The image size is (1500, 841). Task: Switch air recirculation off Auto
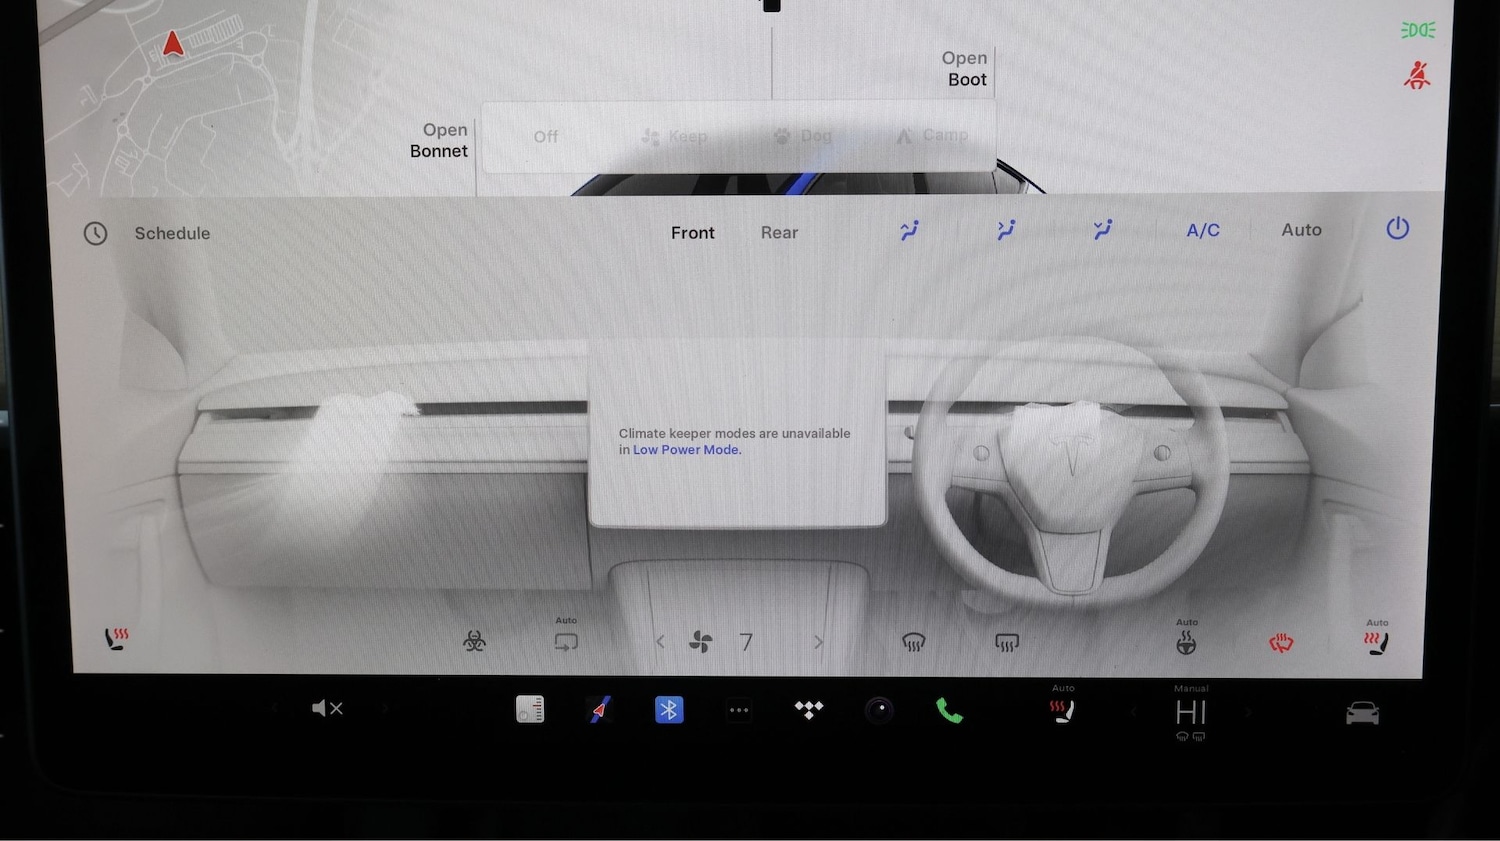coord(566,641)
